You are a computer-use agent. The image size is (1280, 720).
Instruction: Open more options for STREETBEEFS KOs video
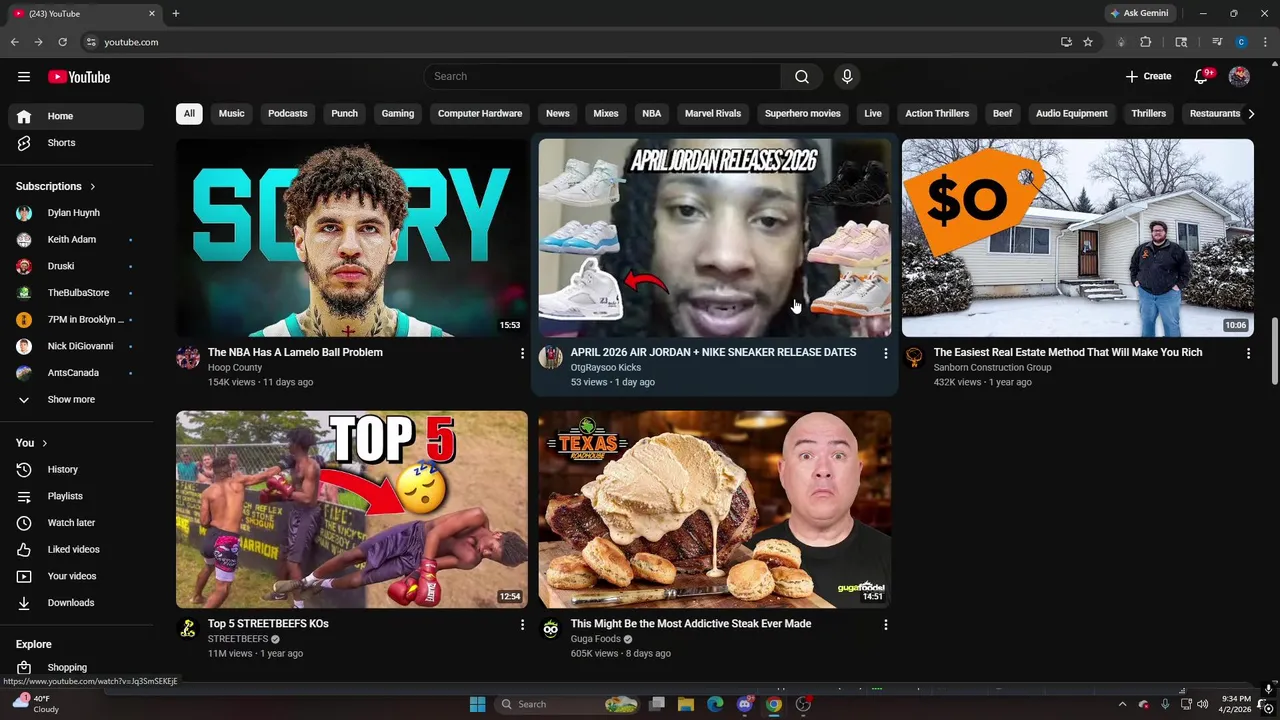click(522, 624)
